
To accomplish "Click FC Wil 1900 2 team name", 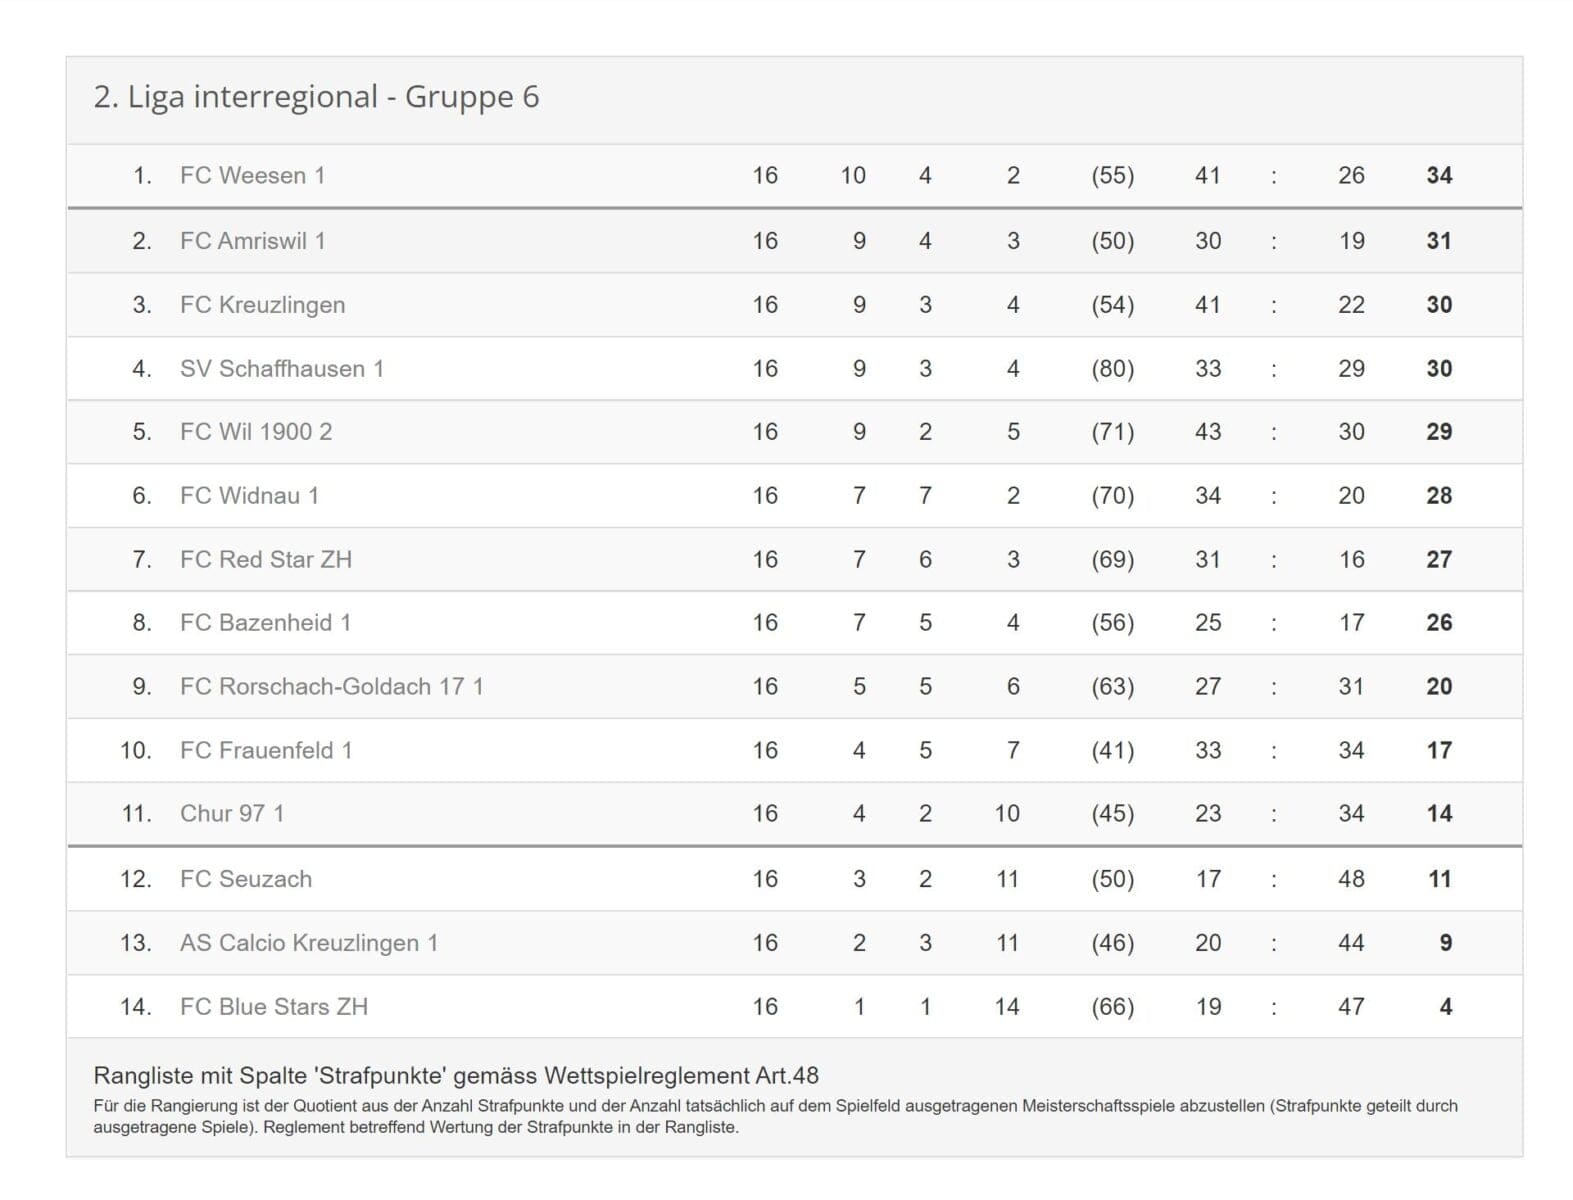I will point(255,432).
